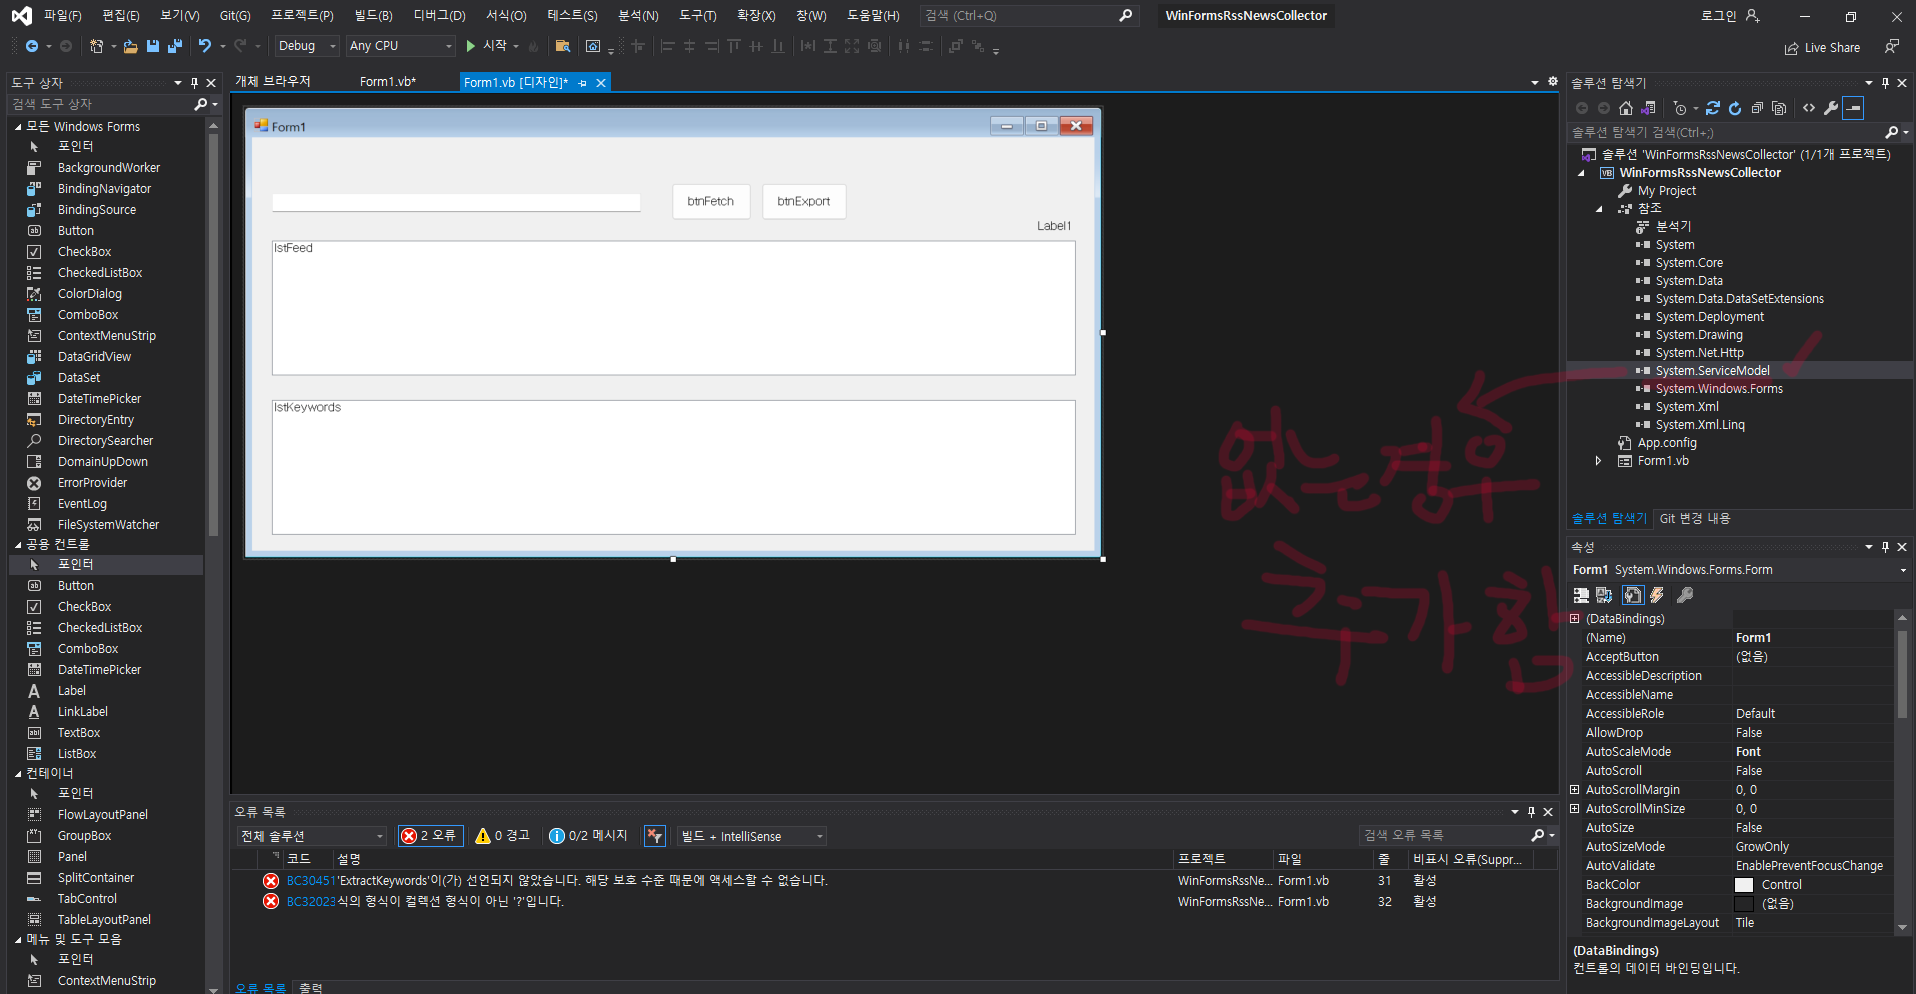Click the BackColor Control color swatch
The height and width of the screenshot is (994, 1916).
click(1744, 885)
